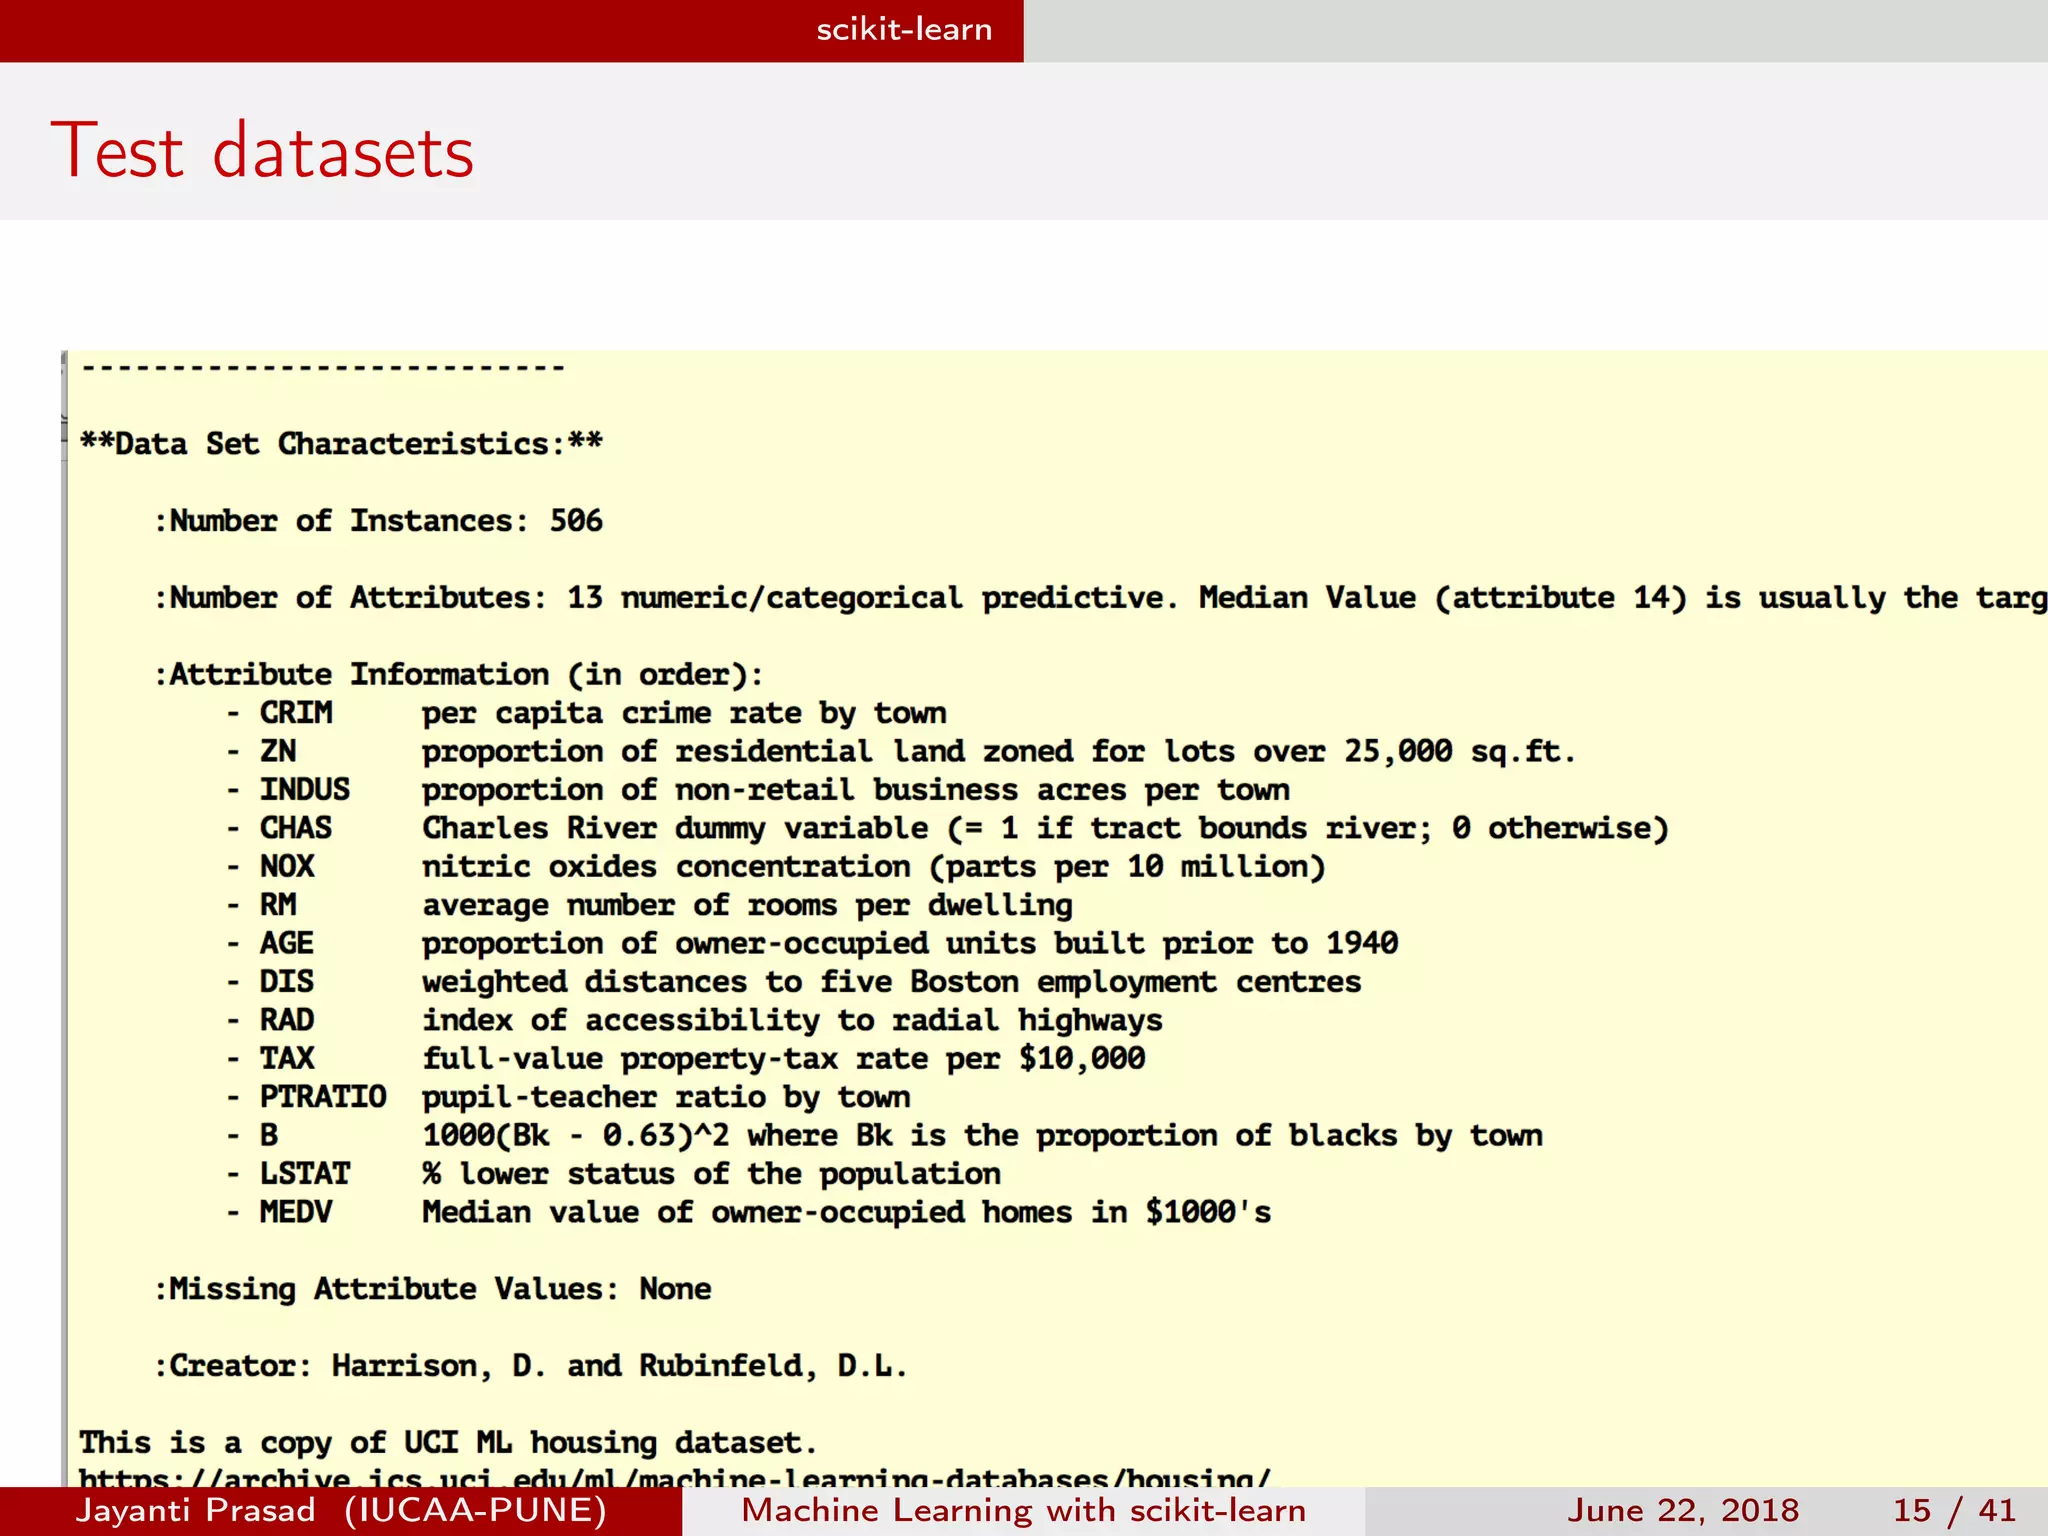Screen dimensions: 2048x1536
Task: Click the CHAS Charles River description
Action: click(x=1044, y=828)
